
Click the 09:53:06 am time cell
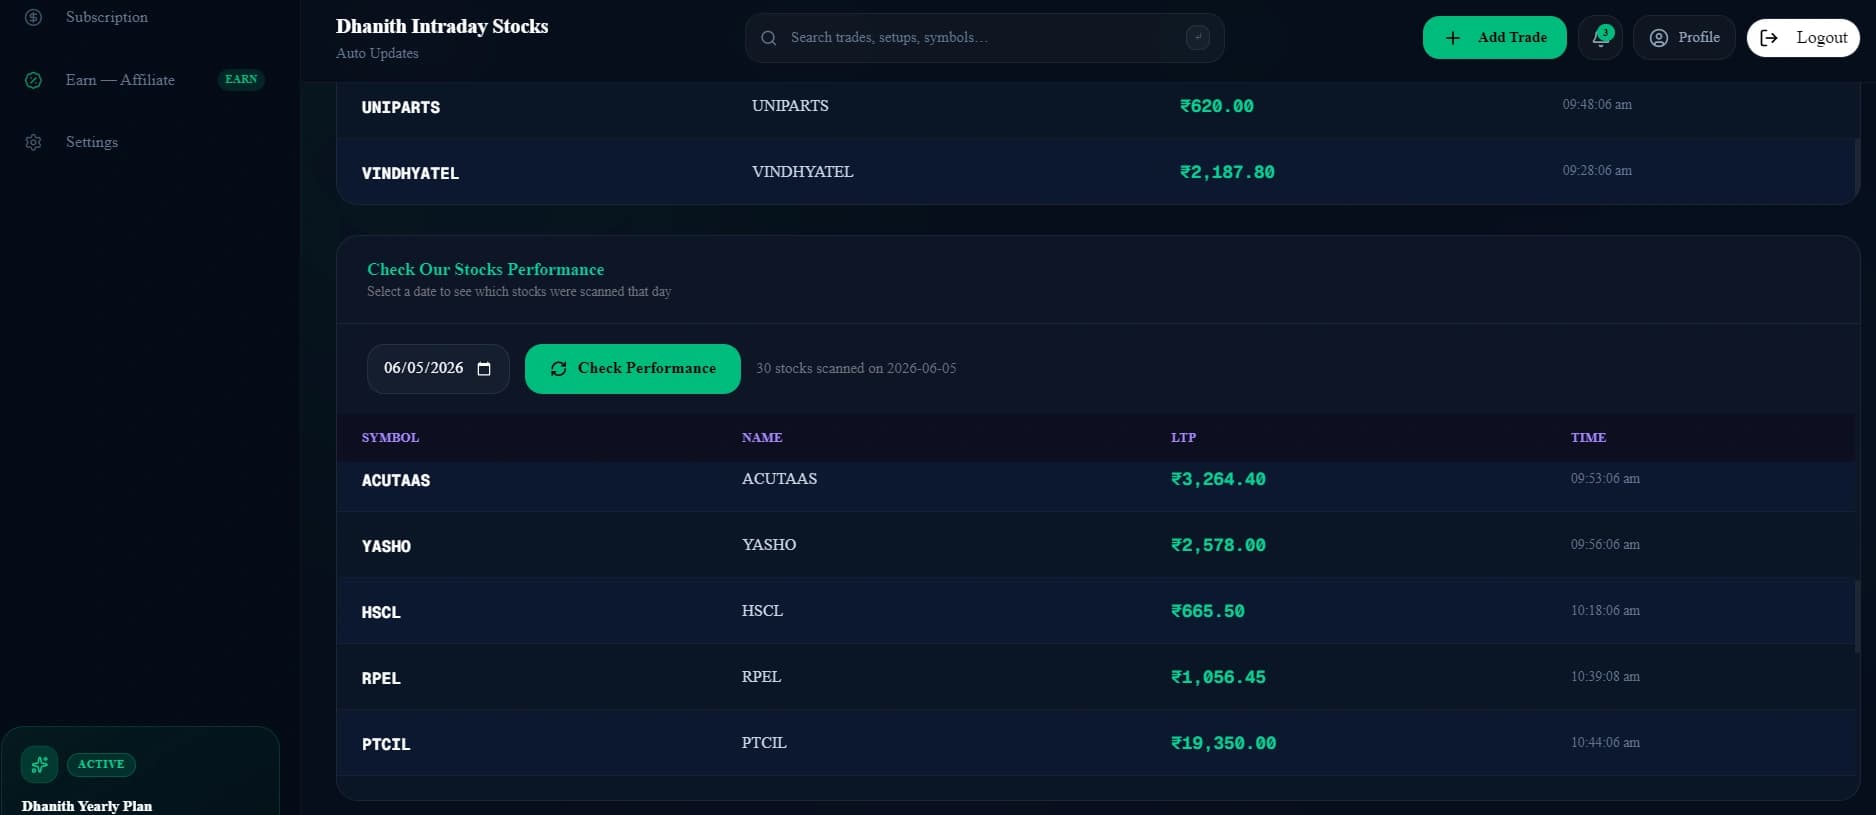[1605, 479]
